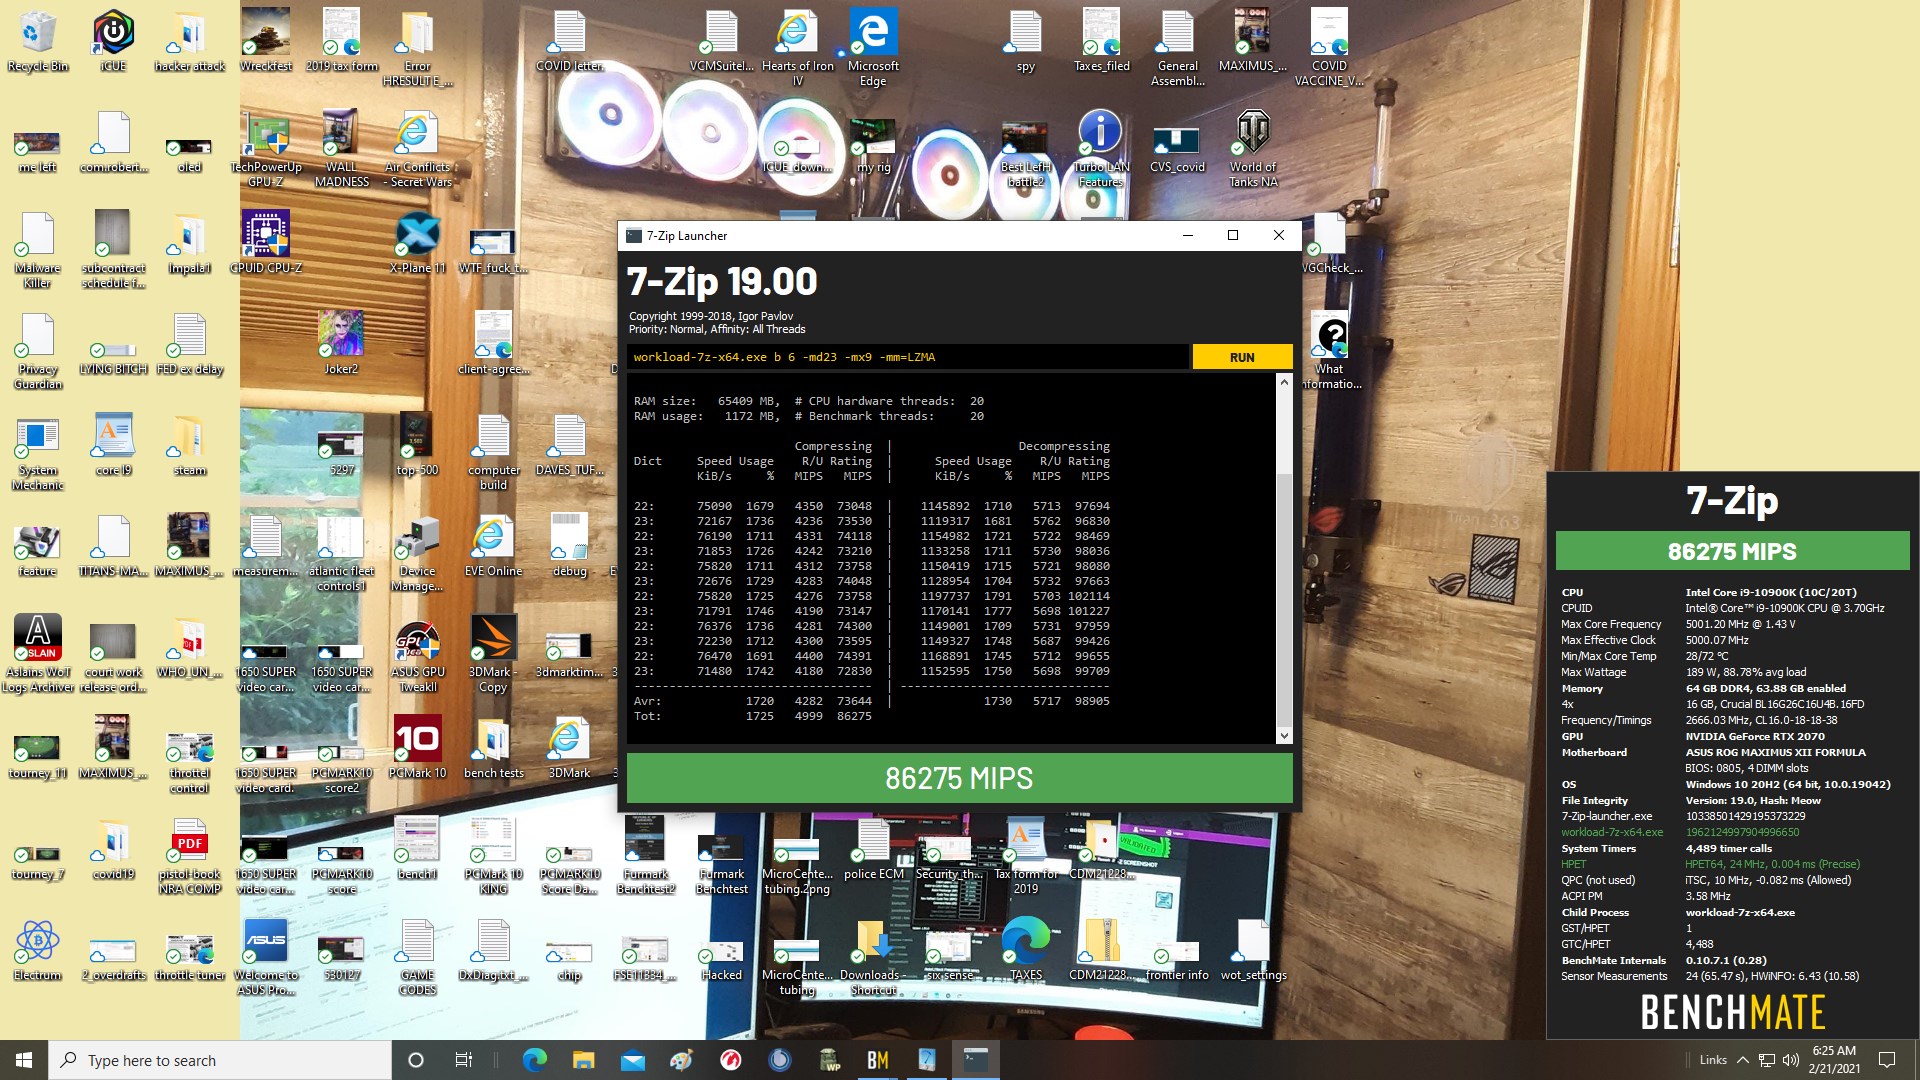Select the TechPowerUp GPU-Z icon

pyautogui.click(x=266, y=148)
